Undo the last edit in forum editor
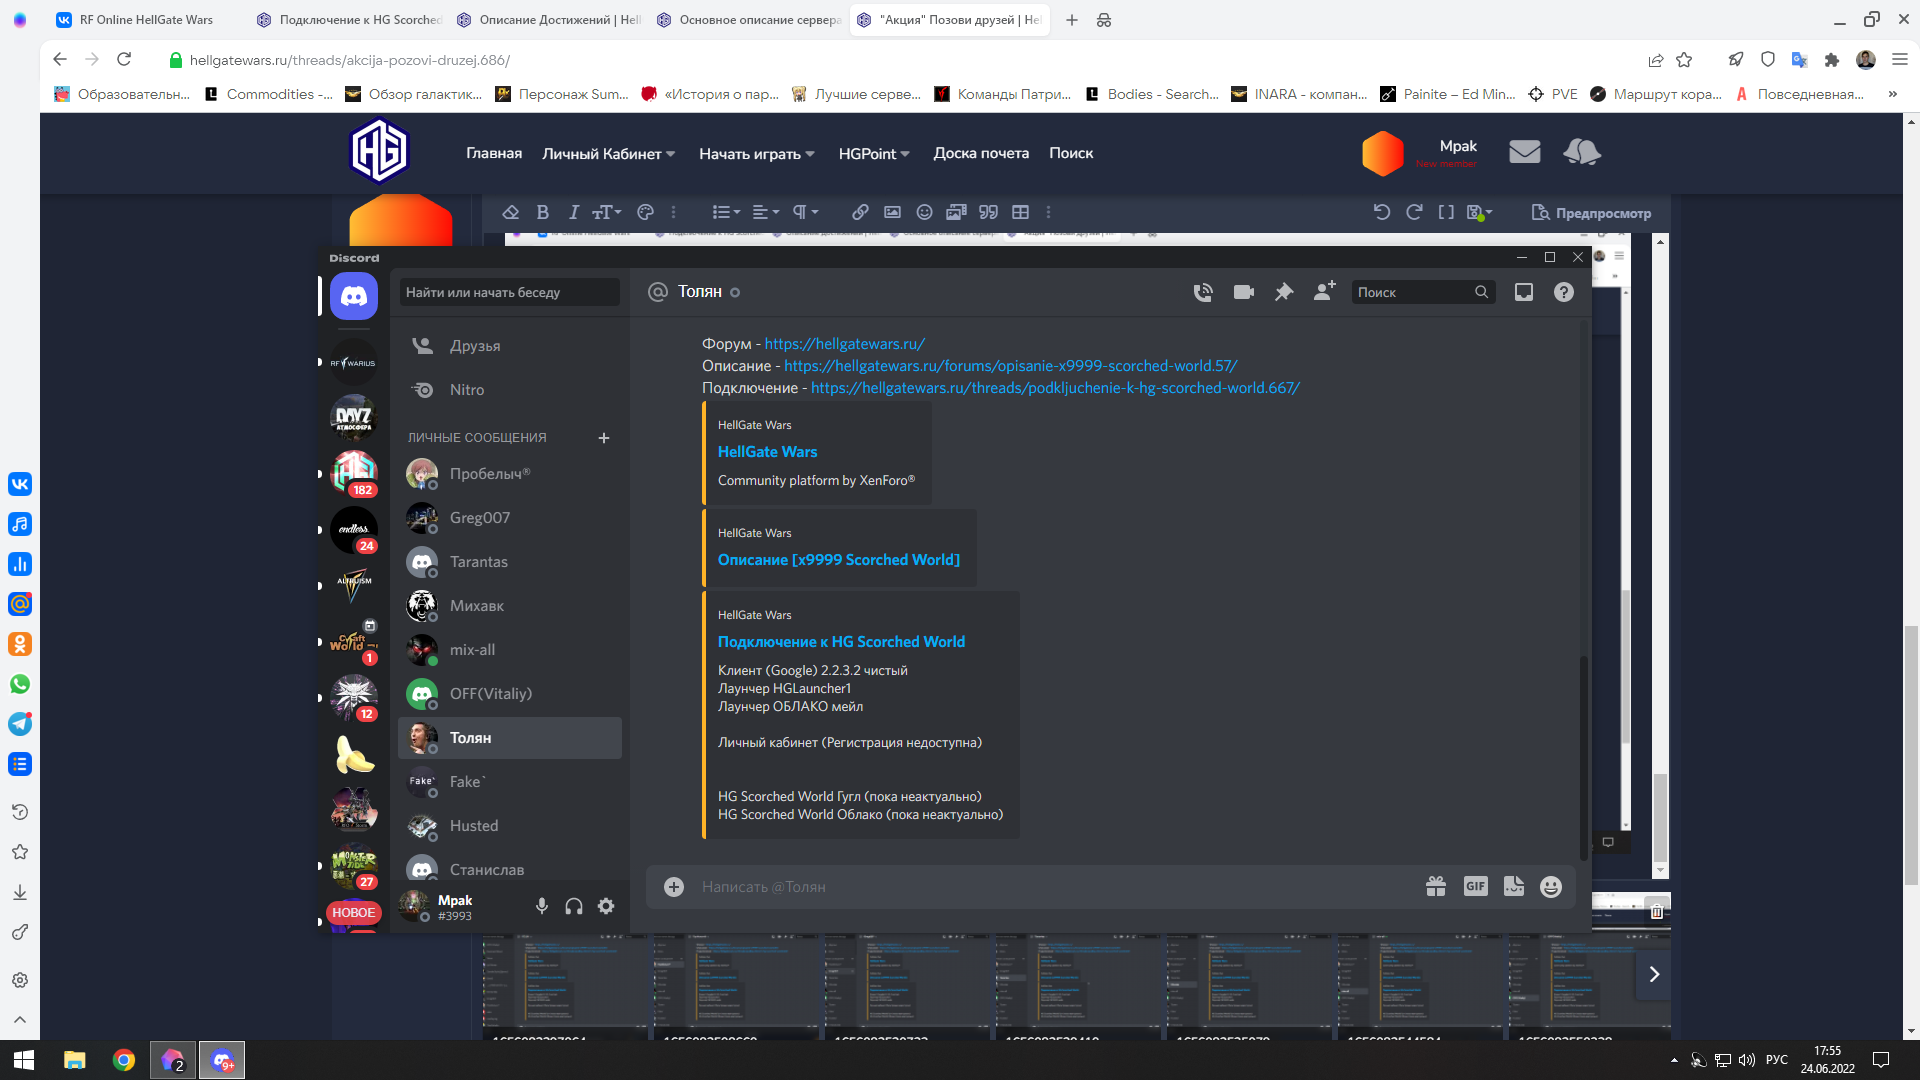1920x1080 pixels. coord(1382,212)
